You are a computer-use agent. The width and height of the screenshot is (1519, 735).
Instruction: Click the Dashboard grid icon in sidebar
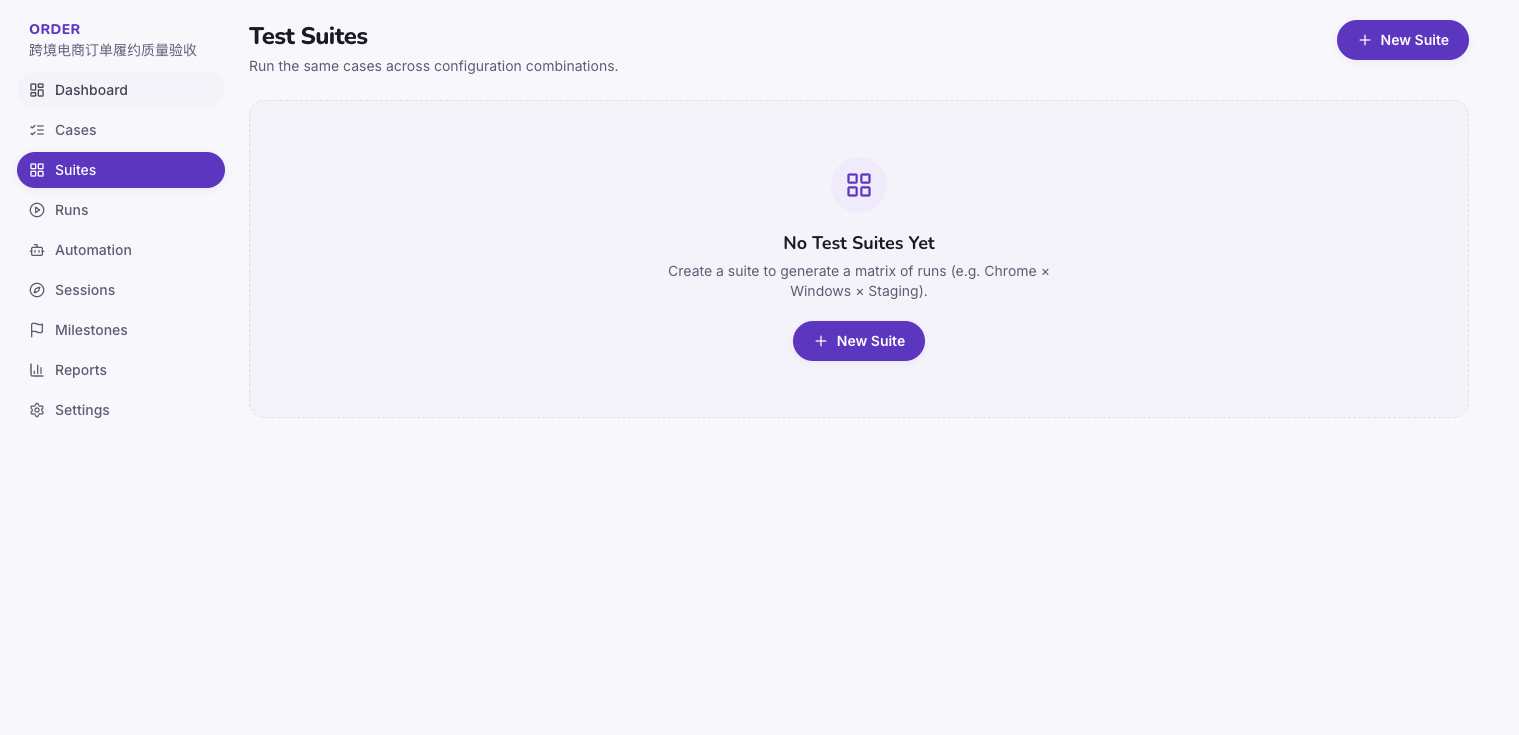[x=37, y=90]
